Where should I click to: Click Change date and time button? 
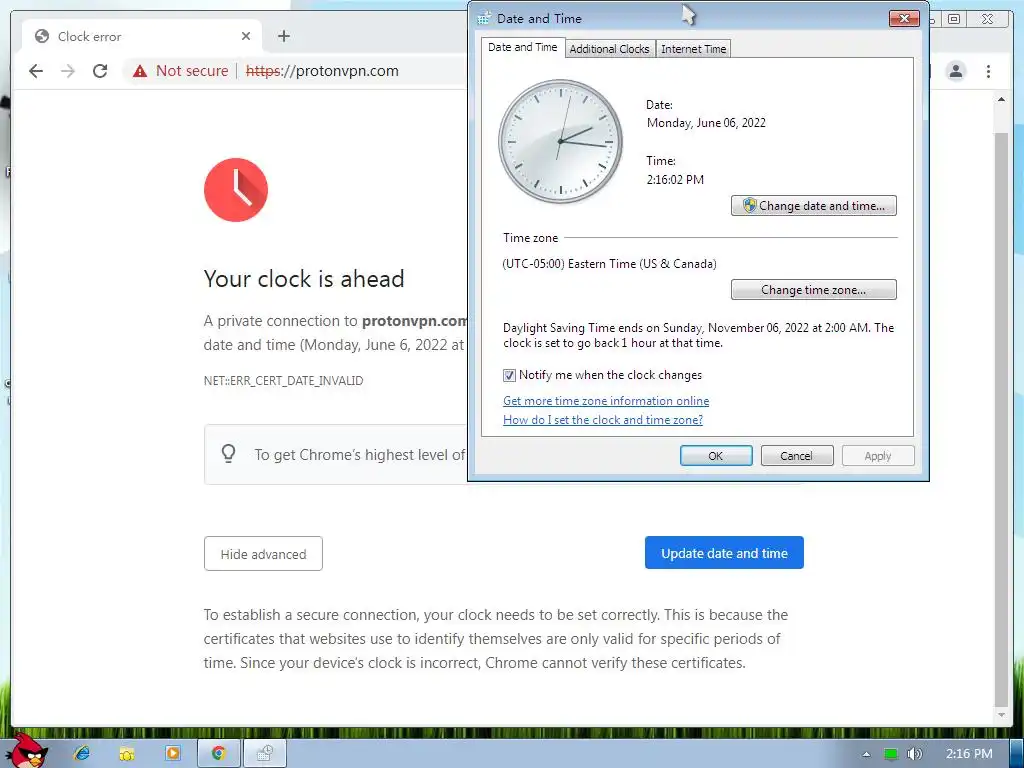click(x=814, y=206)
